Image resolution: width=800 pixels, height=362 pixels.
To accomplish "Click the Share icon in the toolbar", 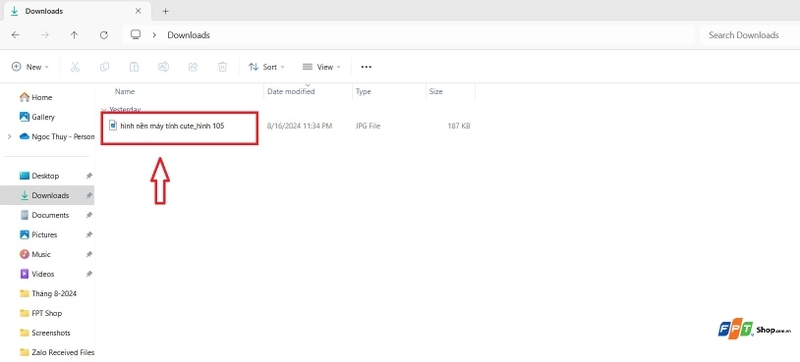I will pos(193,67).
